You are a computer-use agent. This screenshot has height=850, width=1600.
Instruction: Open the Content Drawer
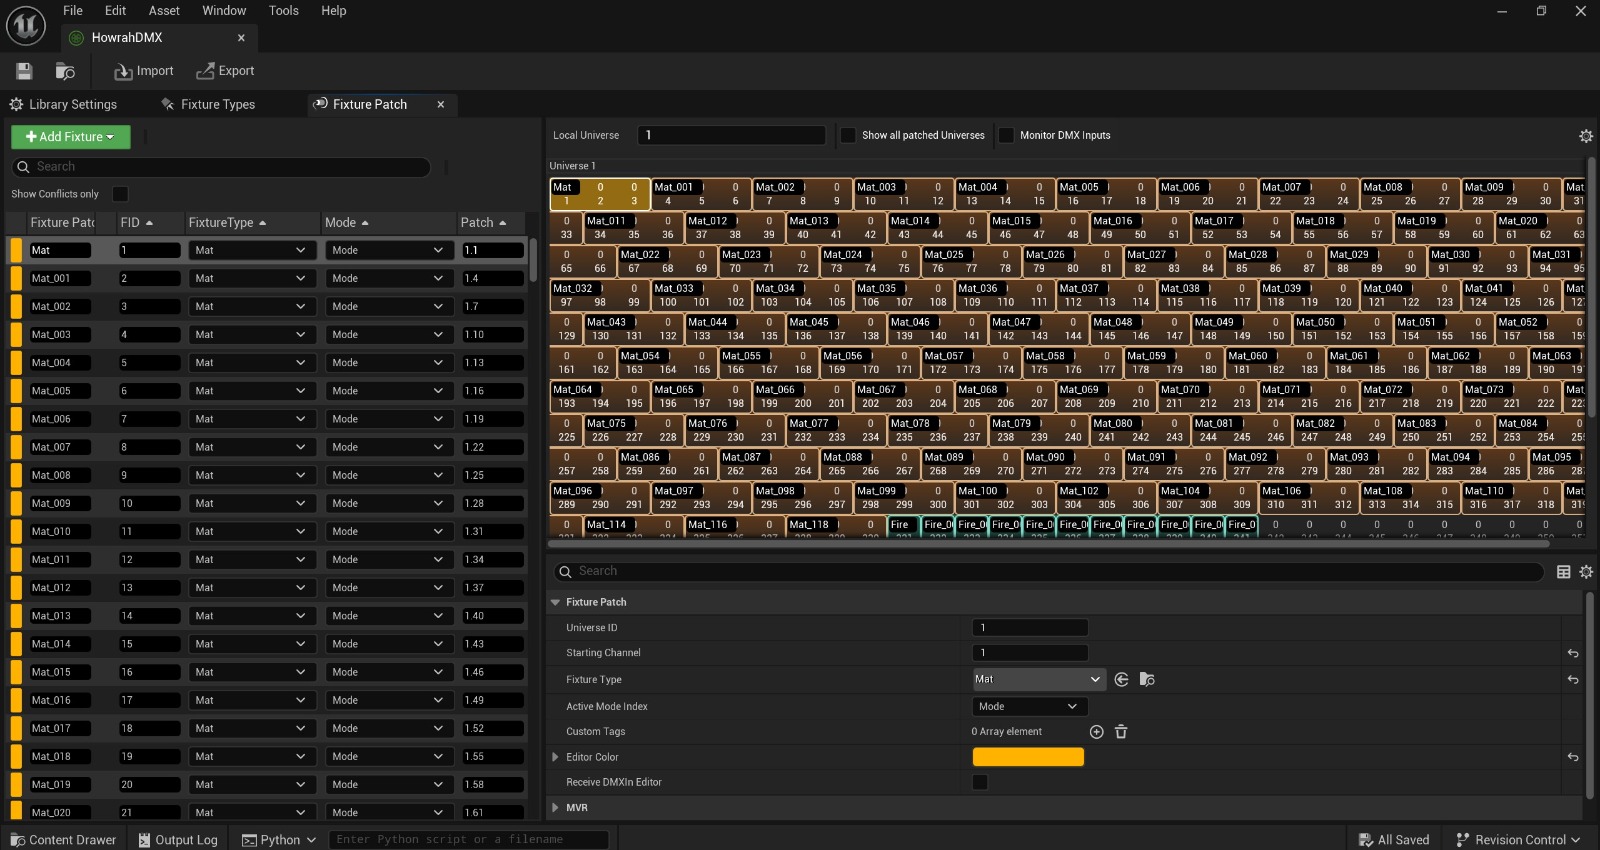(63, 840)
